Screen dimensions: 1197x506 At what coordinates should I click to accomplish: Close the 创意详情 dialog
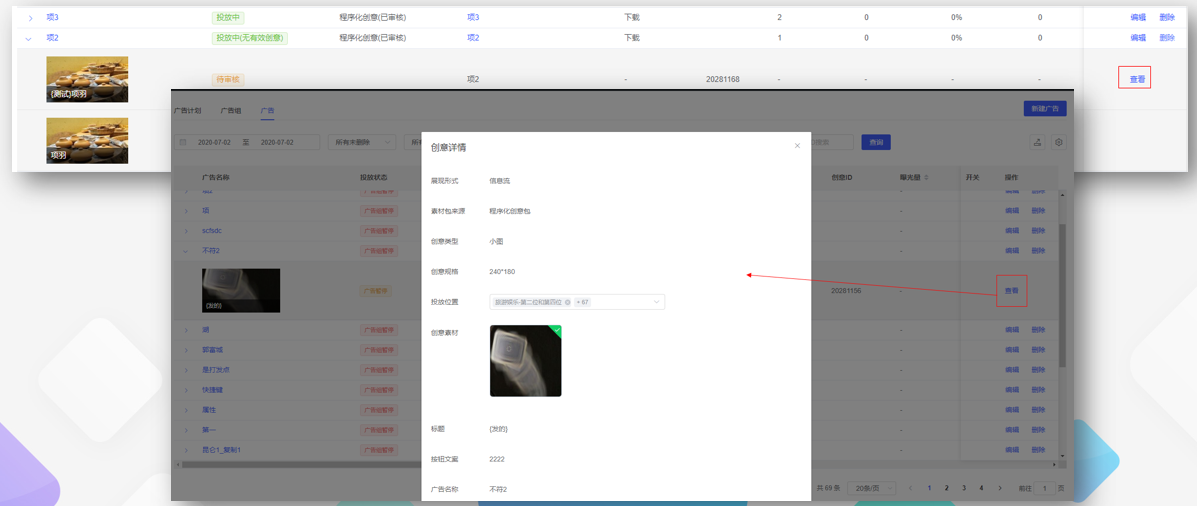tap(797, 146)
